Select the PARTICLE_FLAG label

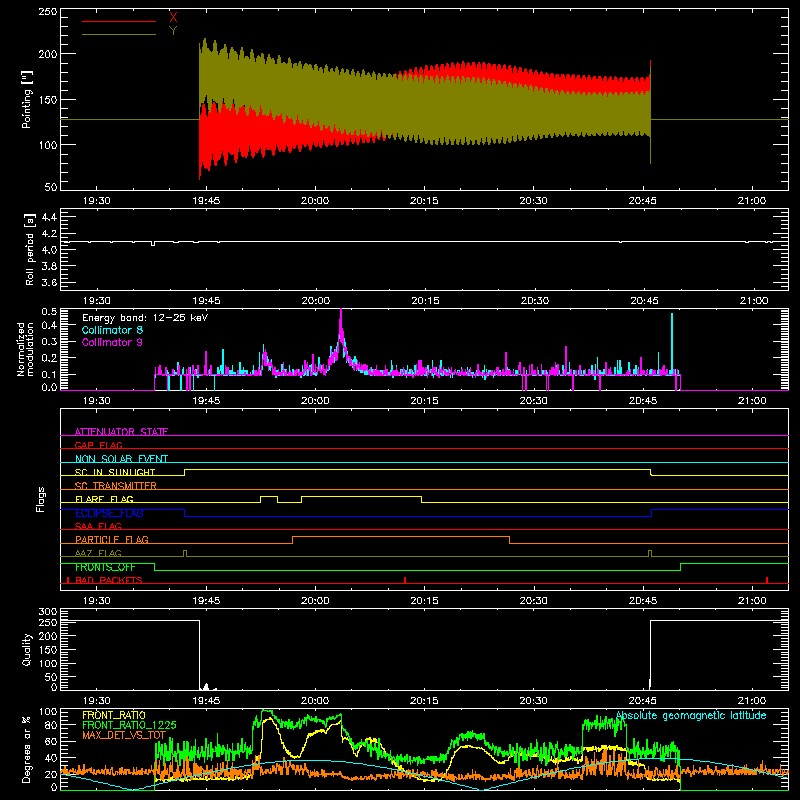112,539
